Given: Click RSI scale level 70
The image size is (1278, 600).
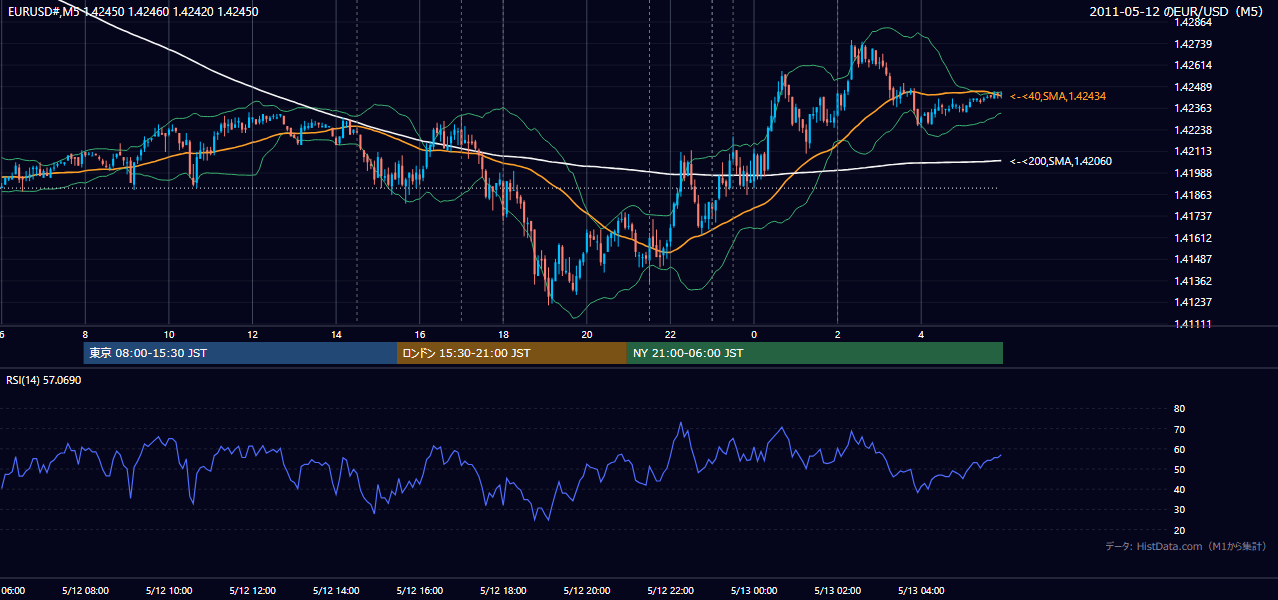Looking at the screenshot, I should point(1179,429).
